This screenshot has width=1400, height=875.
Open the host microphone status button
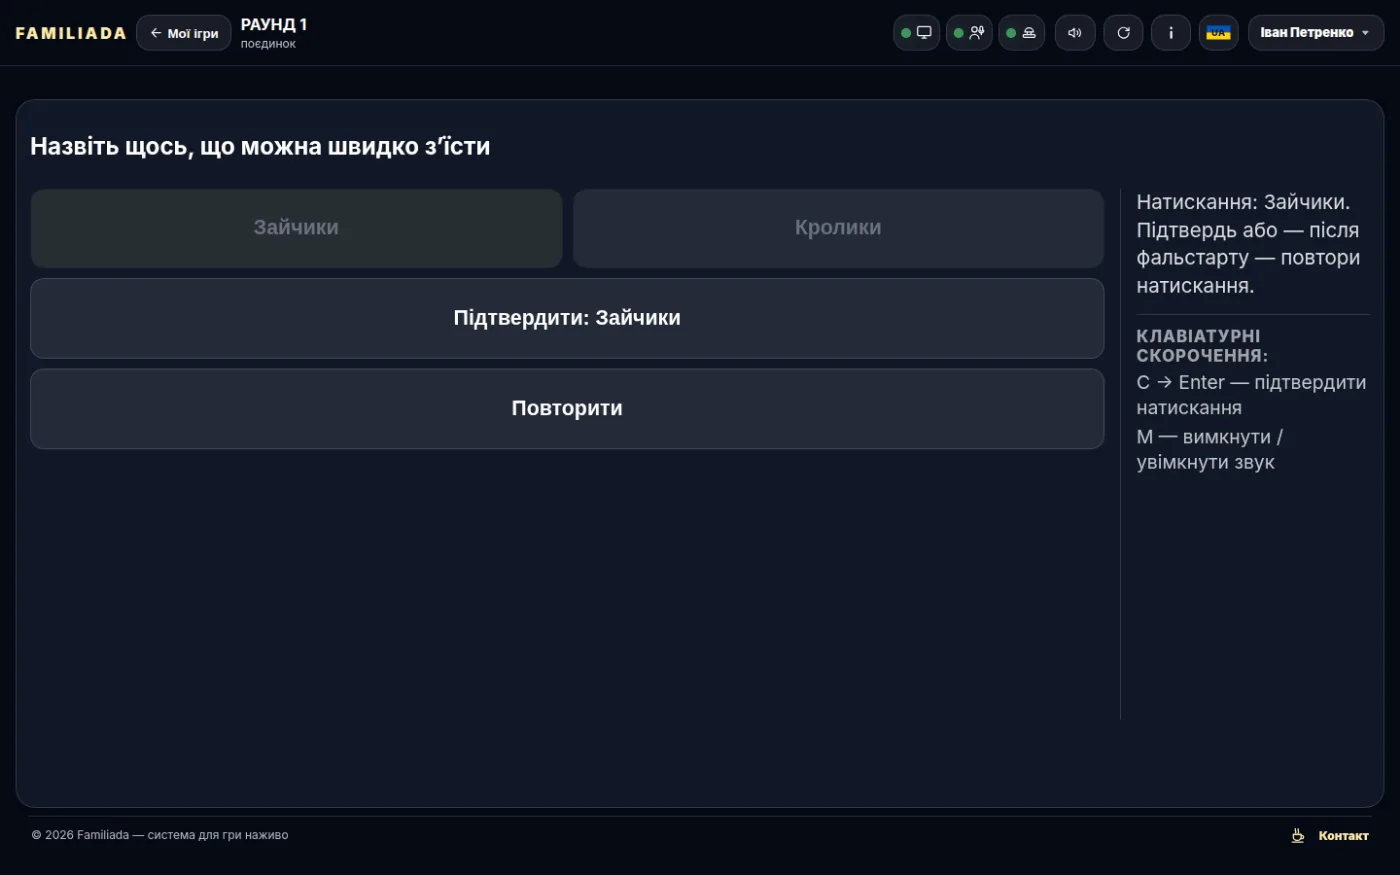pos(969,33)
